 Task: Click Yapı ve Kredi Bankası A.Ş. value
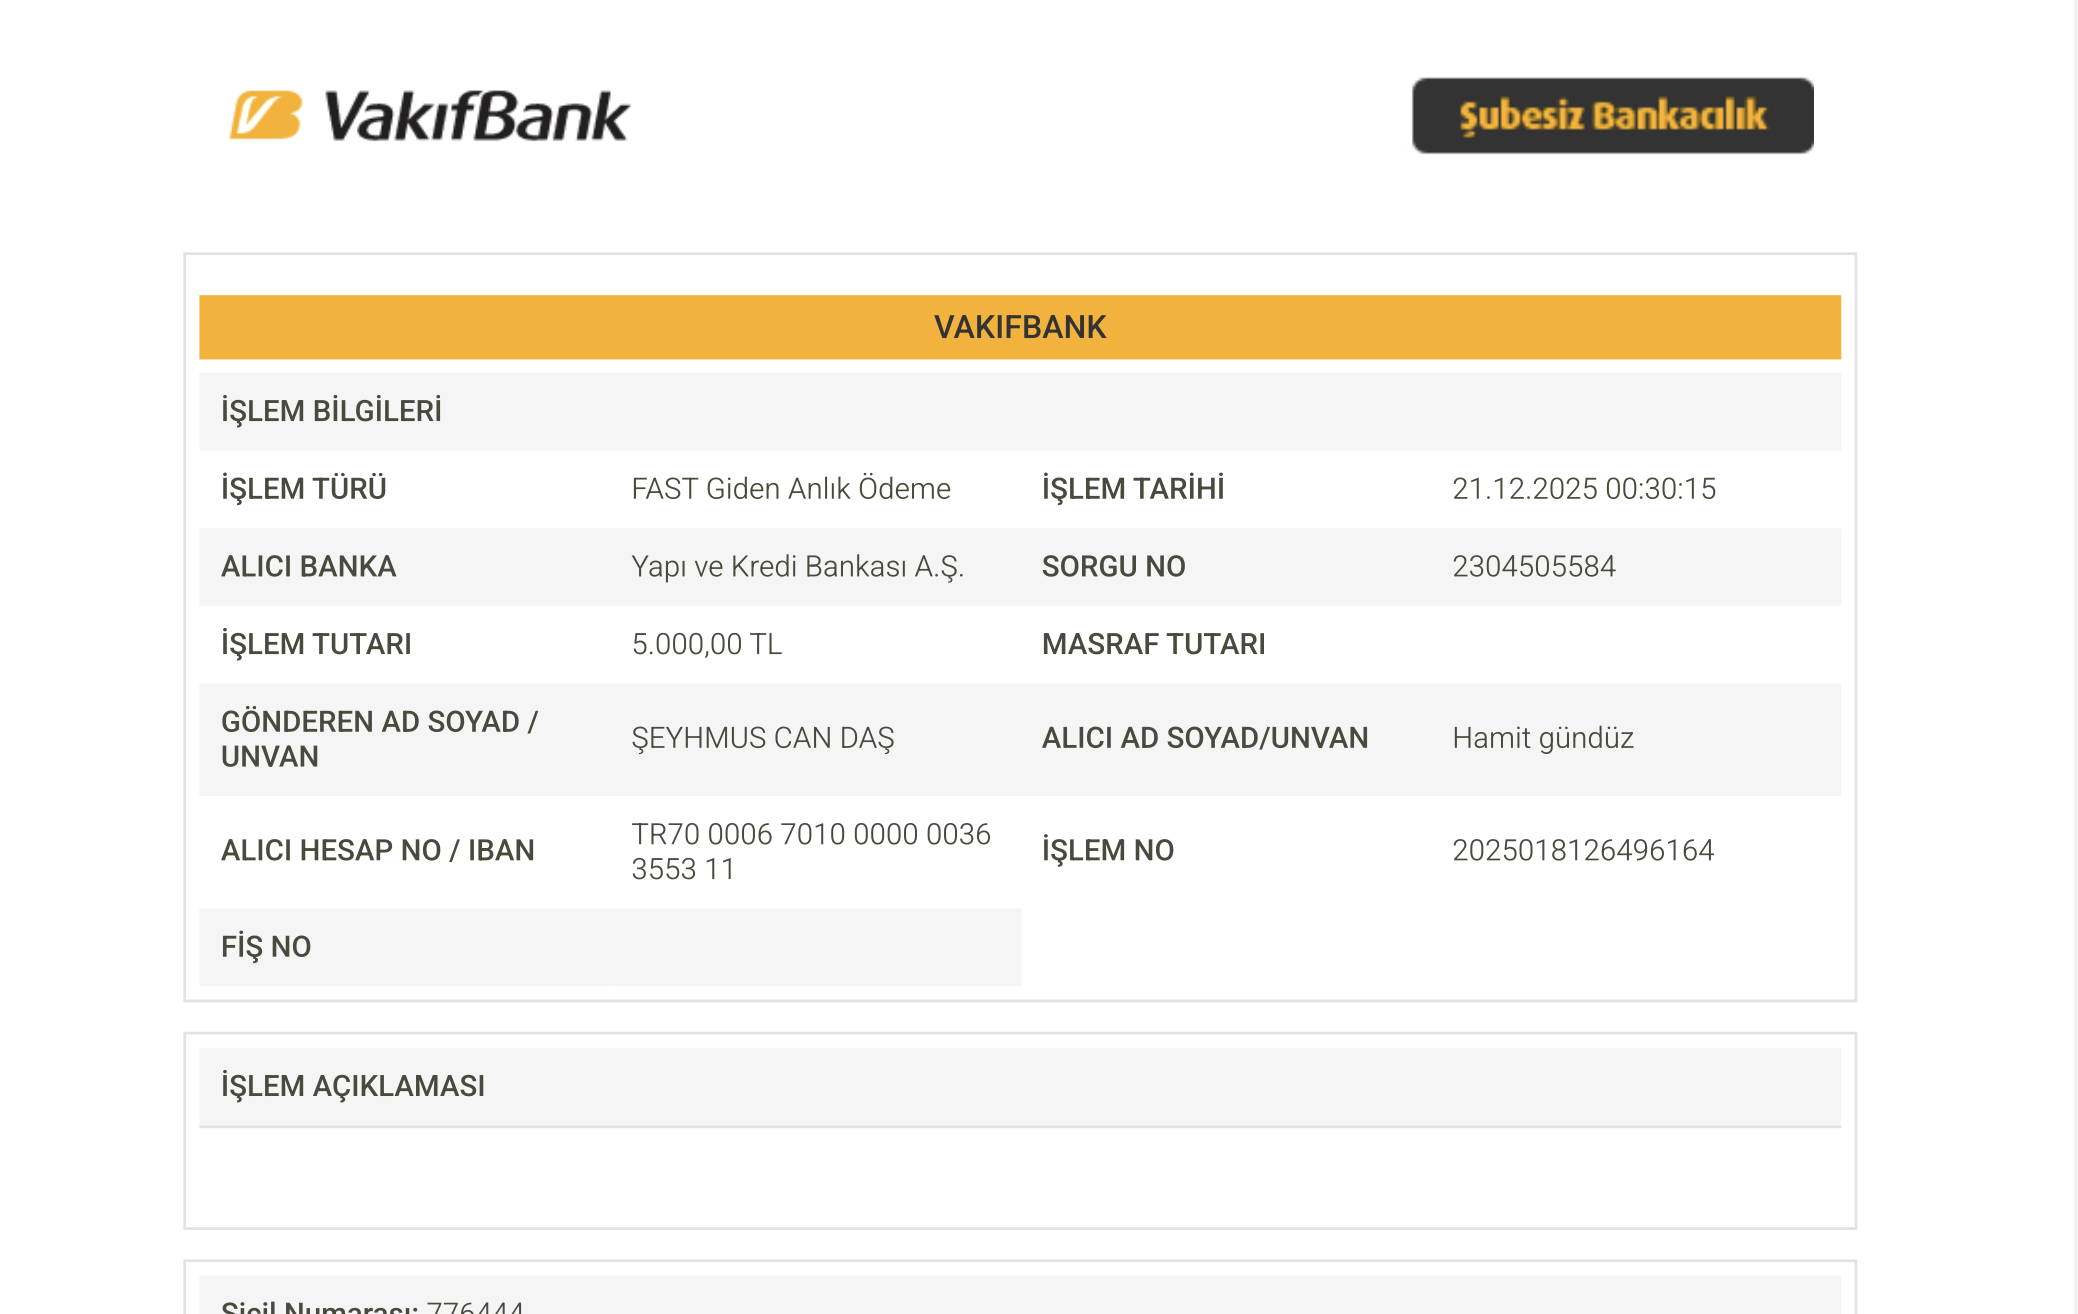pyautogui.click(x=798, y=567)
